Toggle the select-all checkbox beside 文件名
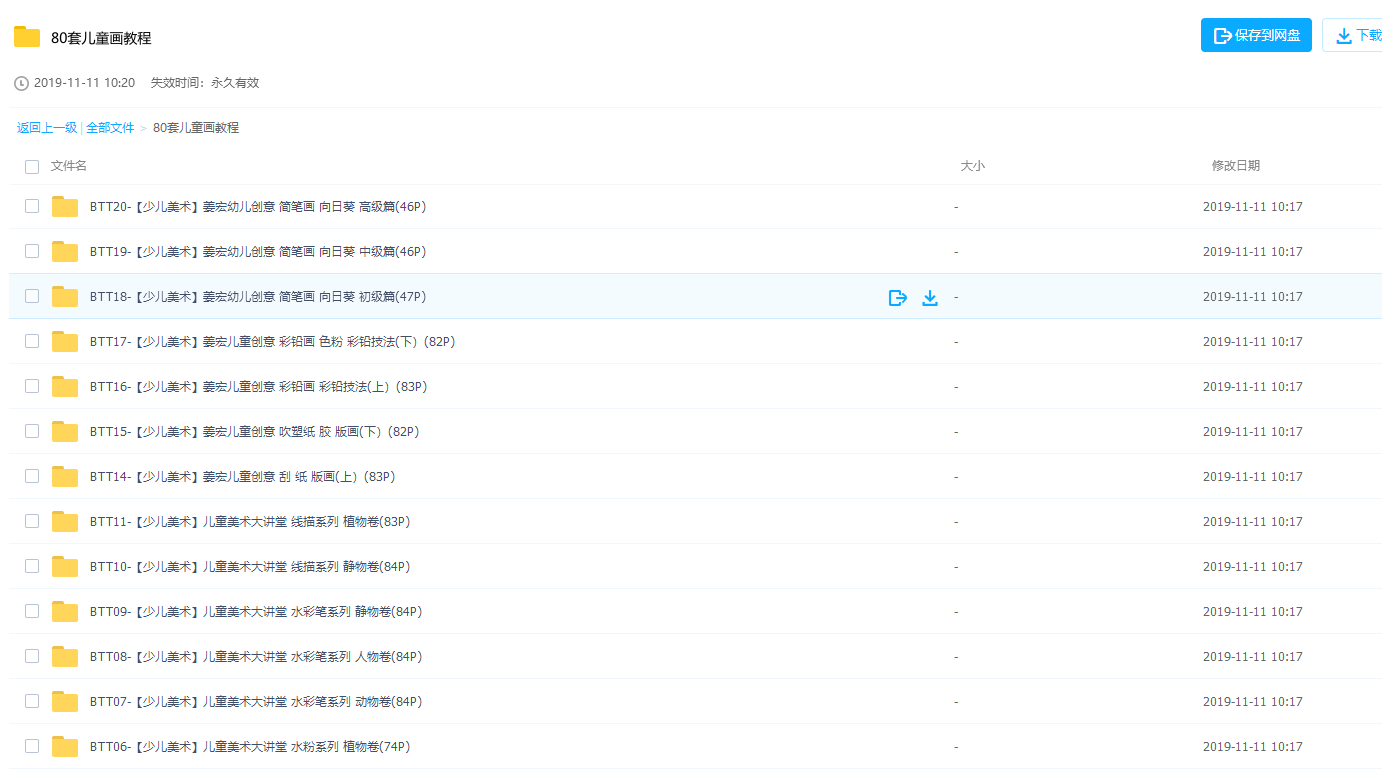Screen dimensions: 1382x773 32,167
